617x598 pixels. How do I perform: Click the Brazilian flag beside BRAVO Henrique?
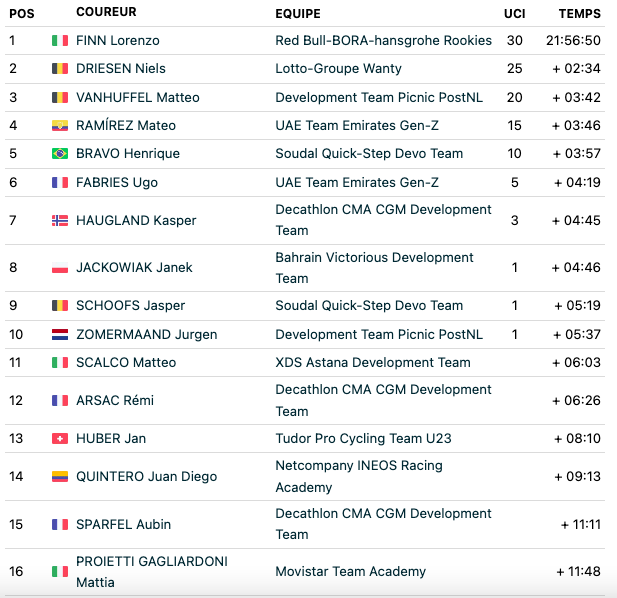click(x=60, y=153)
